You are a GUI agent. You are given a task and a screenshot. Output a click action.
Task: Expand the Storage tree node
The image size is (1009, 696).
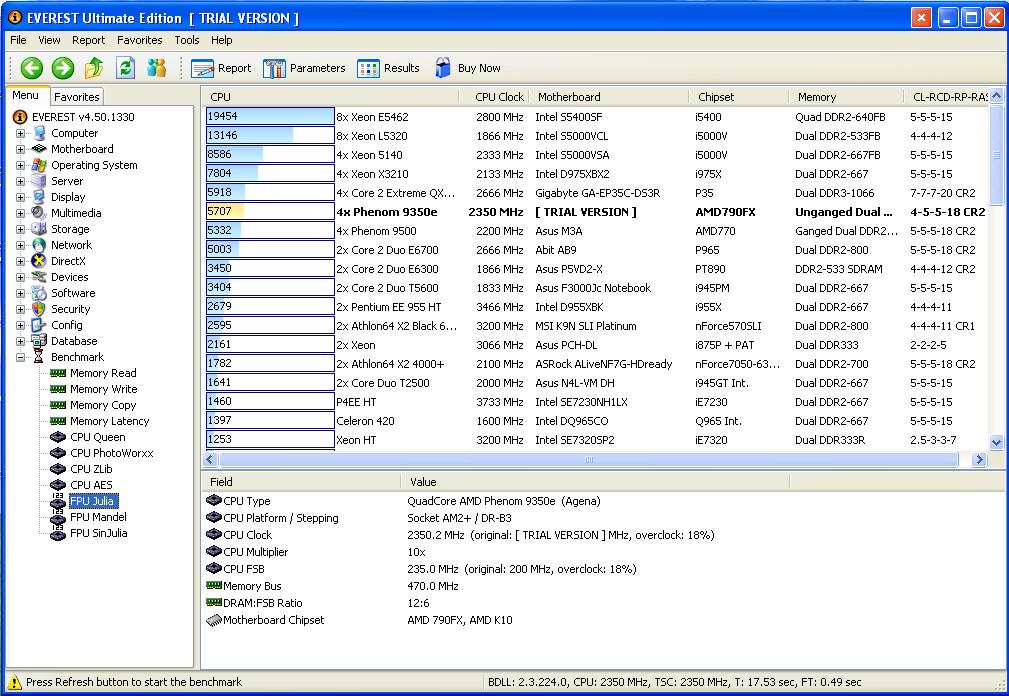[20, 229]
